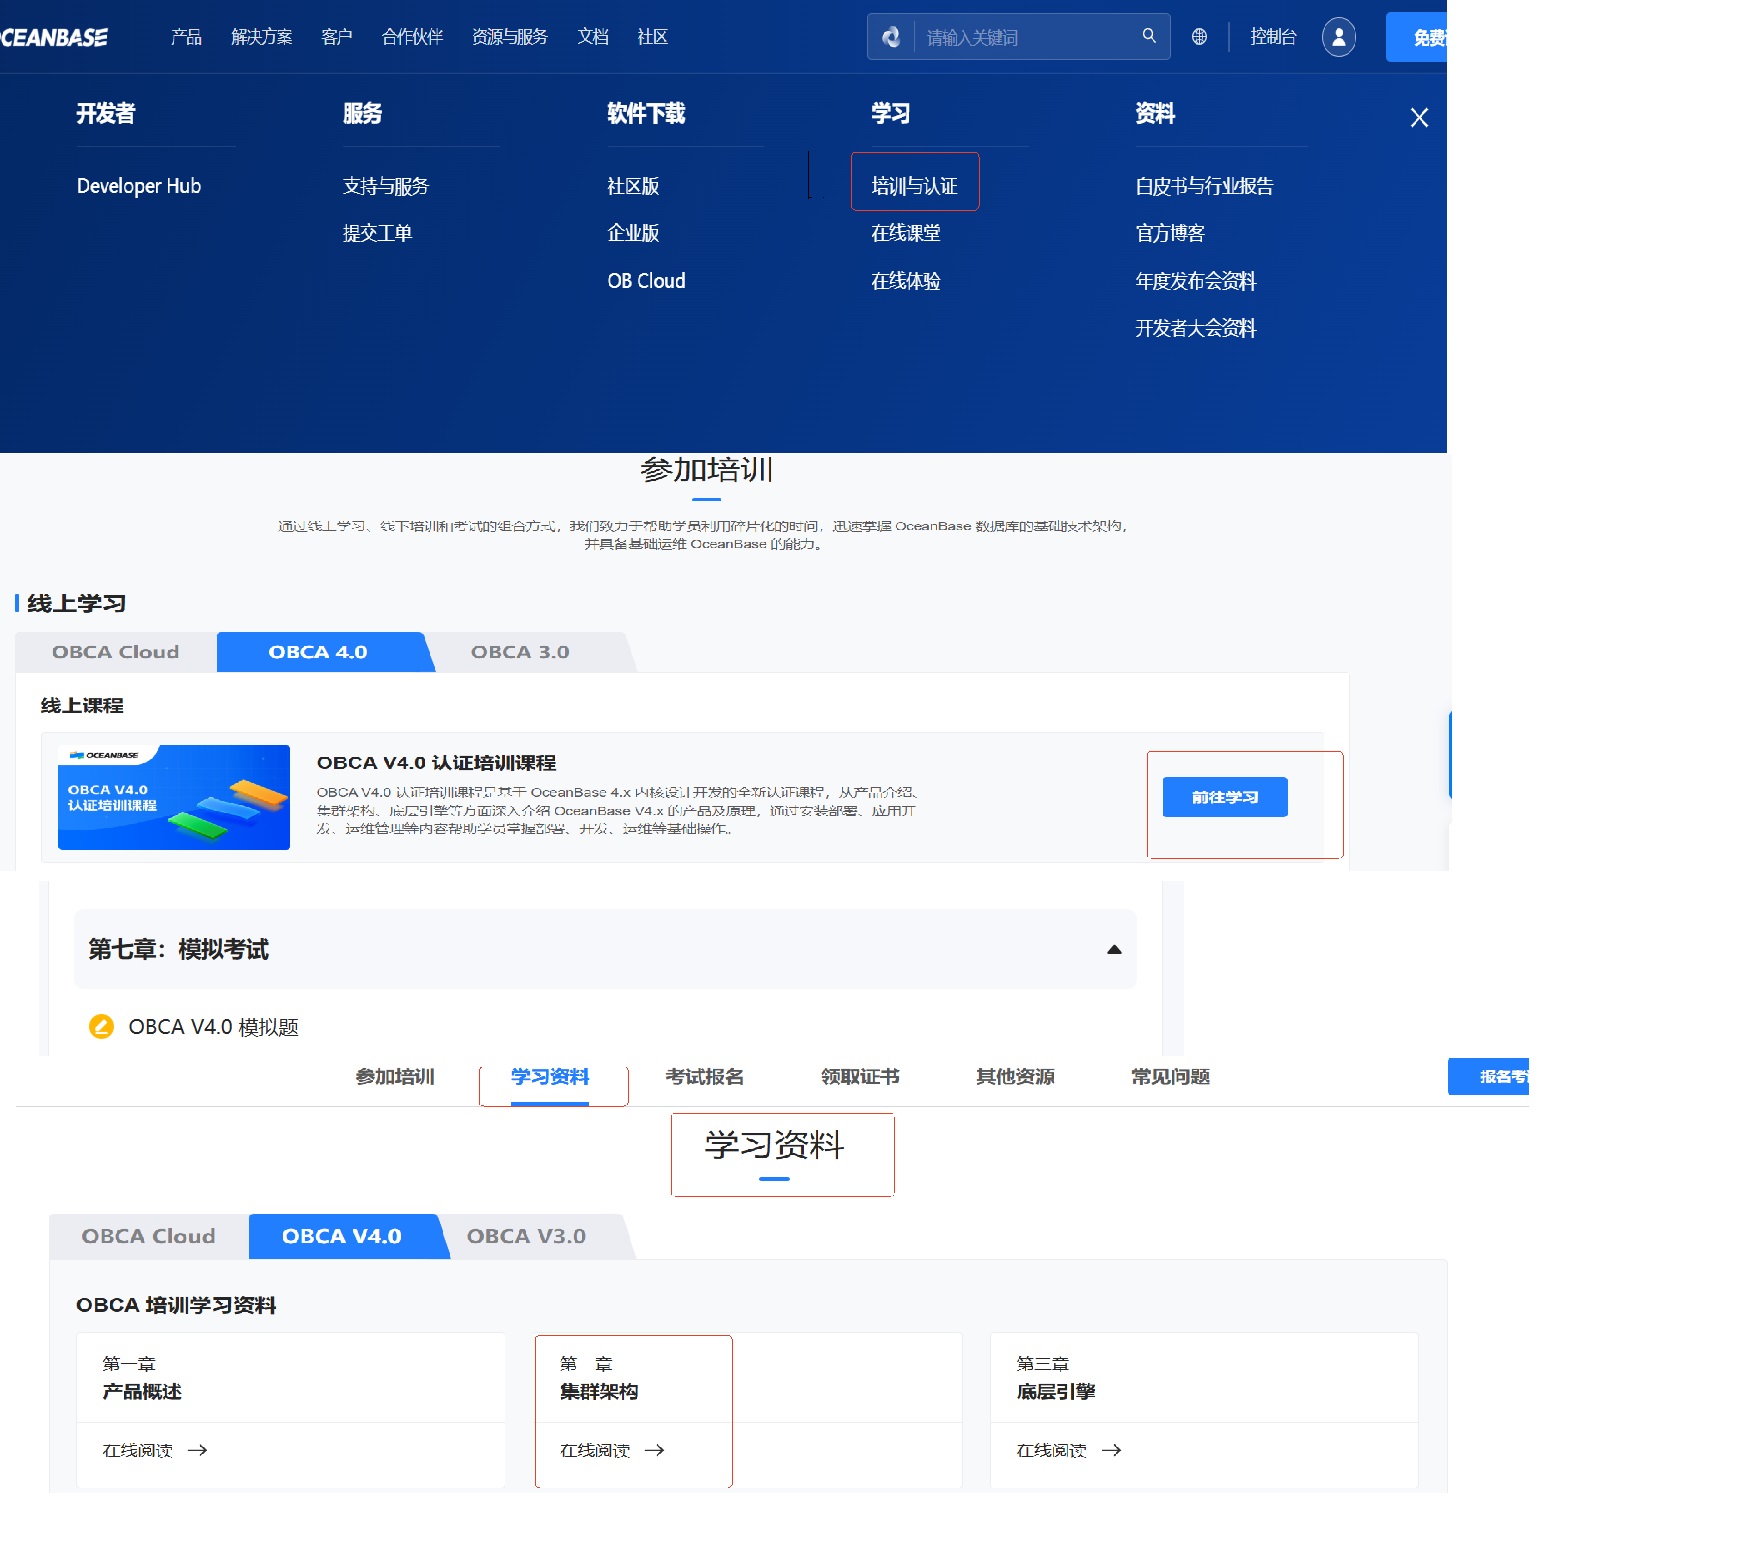This screenshot has width=1741, height=1543.
Task: Open the AI assistant icon in search box
Action: point(891,37)
